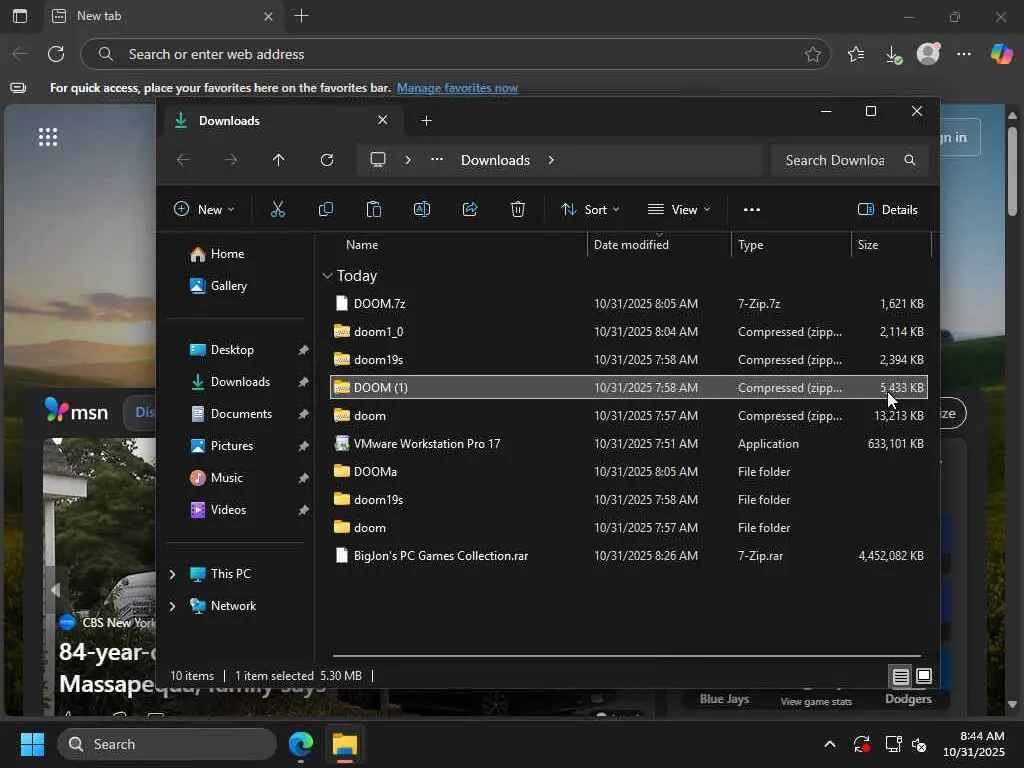This screenshot has height=768, width=1024.
Task: Switch to large thumbnails view icon
Action: (924, 676)
